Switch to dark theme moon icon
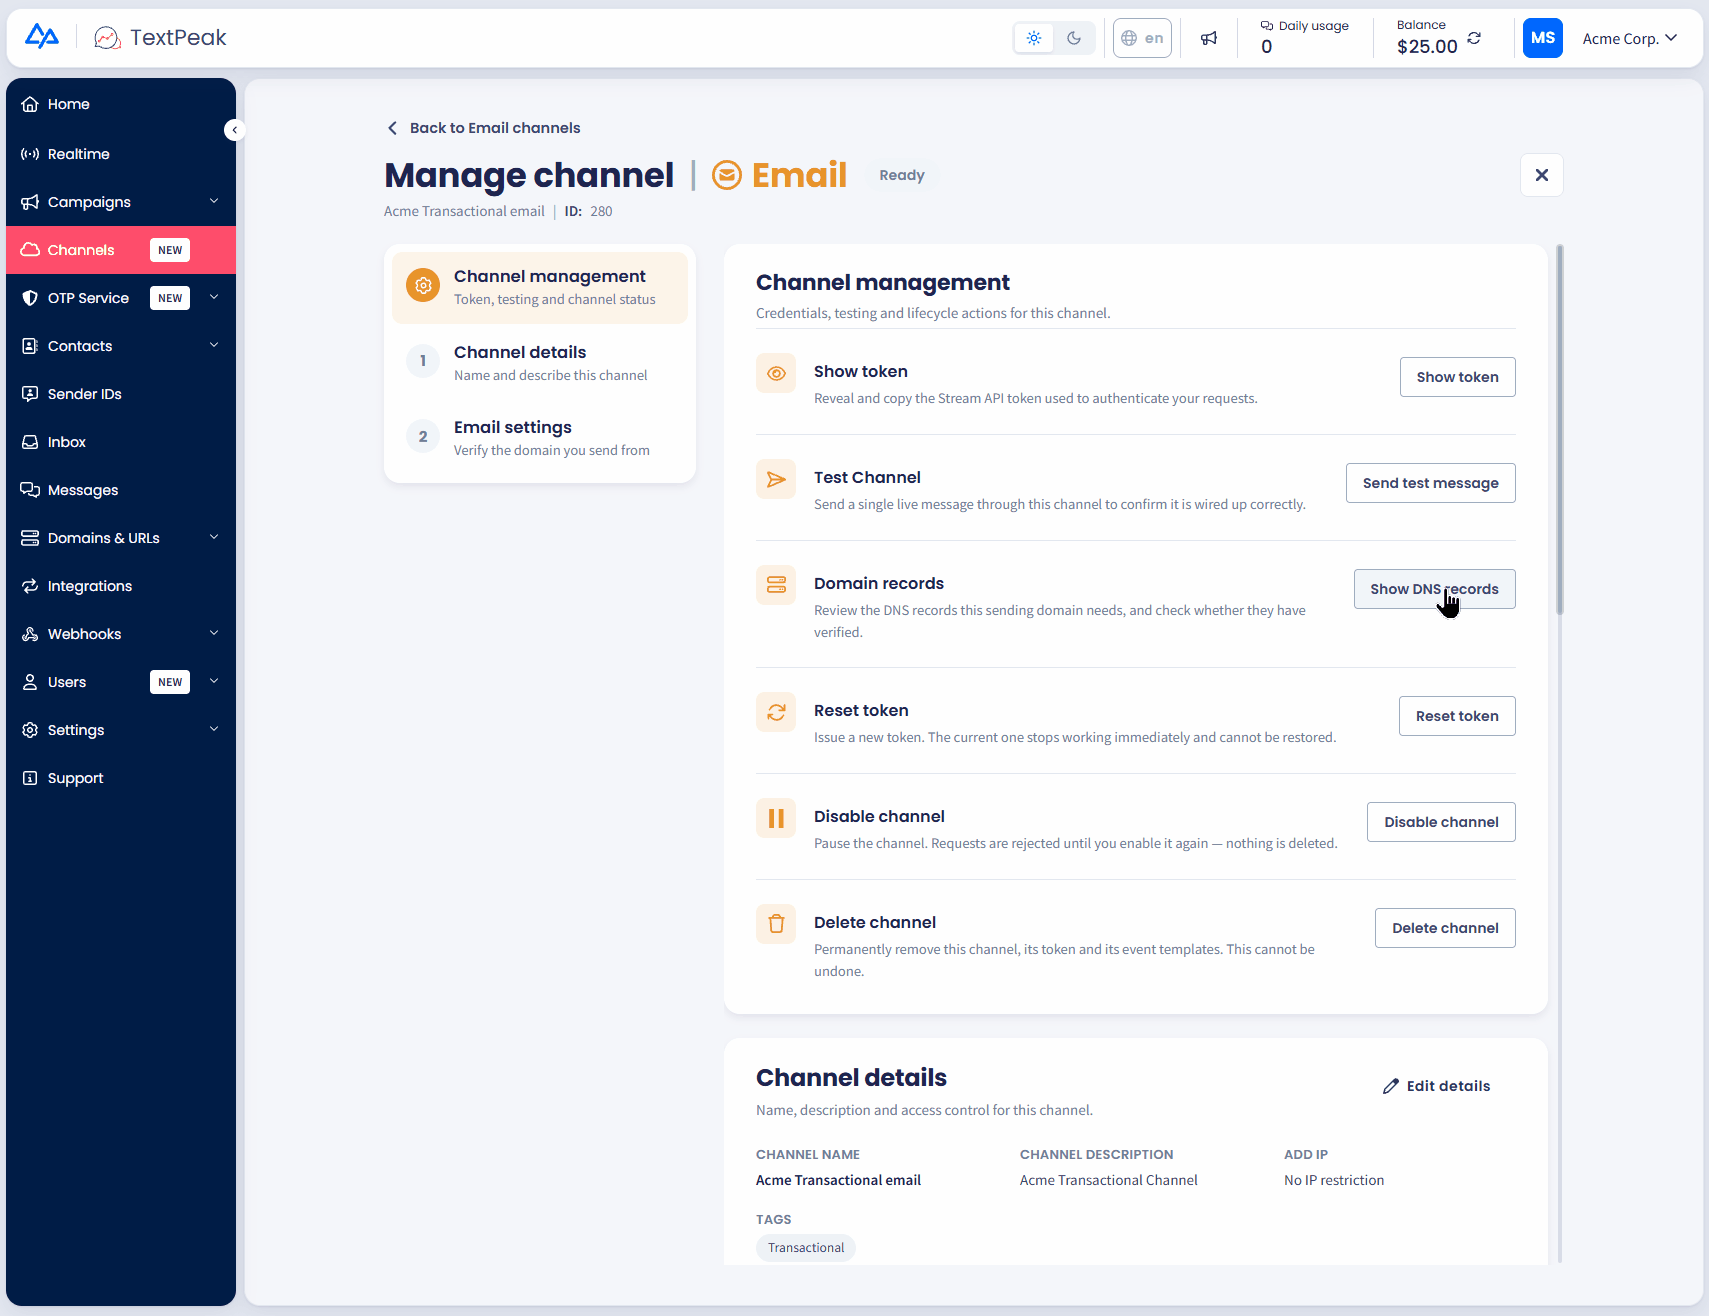This screenshot has width=1709, height=1316. (1074, 38)
